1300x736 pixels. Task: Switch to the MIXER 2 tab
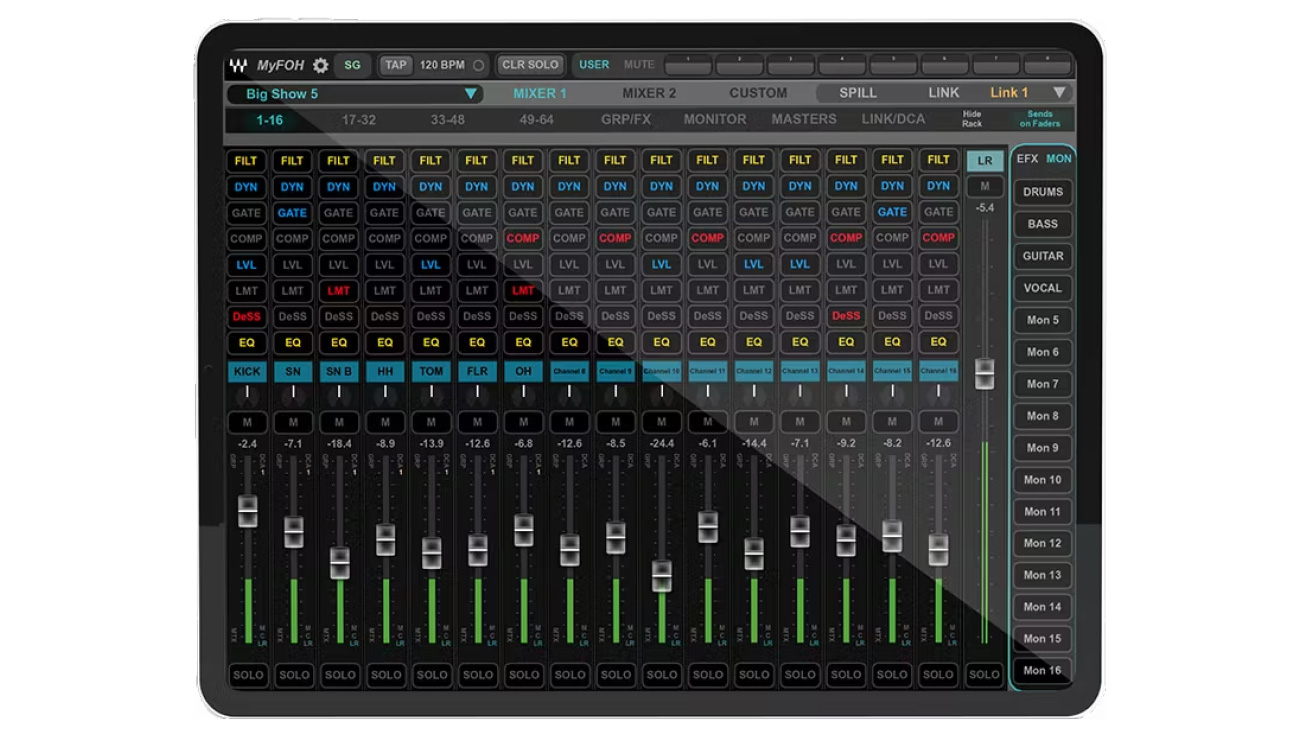(x=649, y=93)
